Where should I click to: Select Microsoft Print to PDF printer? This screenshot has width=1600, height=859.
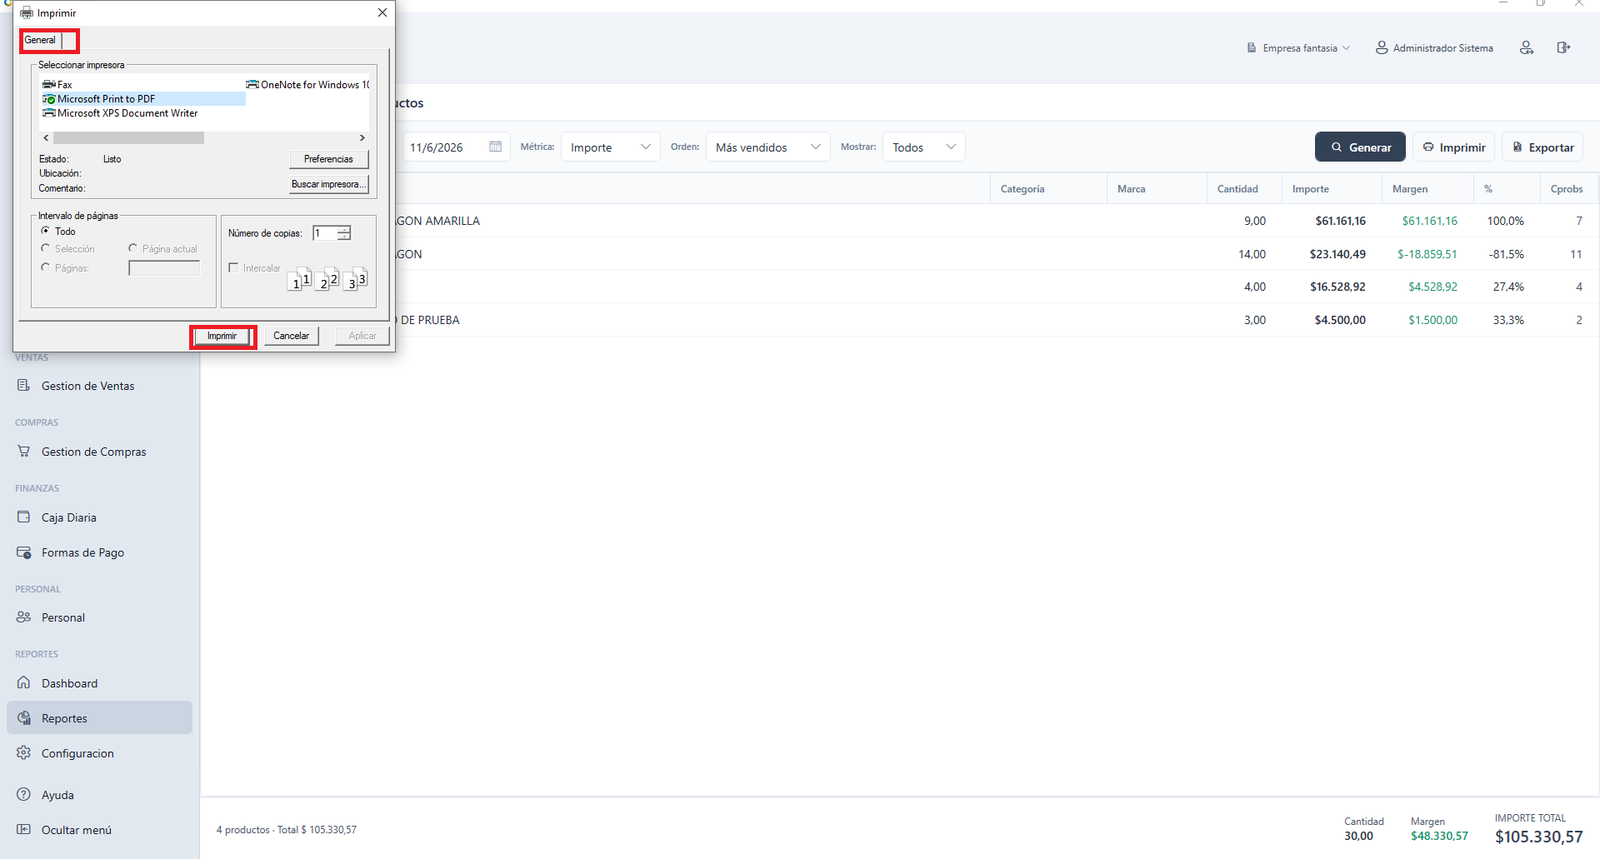point(143,99)
